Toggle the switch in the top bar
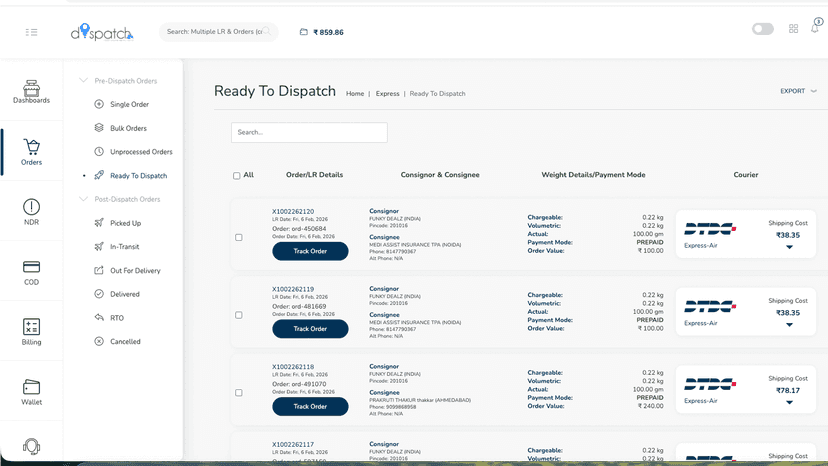Viewport: 828px width, 466px height. tap(763, 29)
